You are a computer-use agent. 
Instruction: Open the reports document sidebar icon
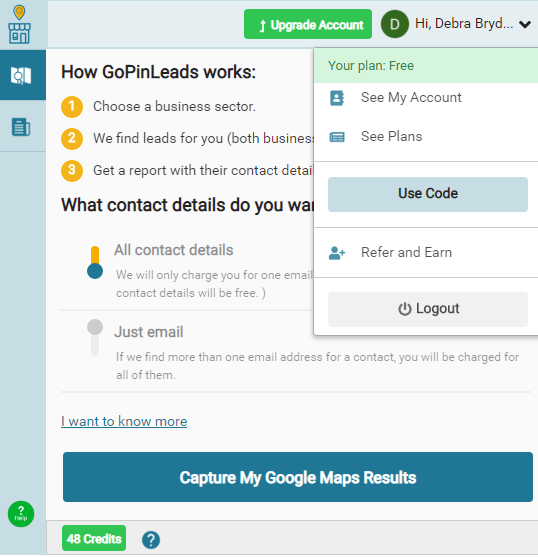click(x=21, y=127)
